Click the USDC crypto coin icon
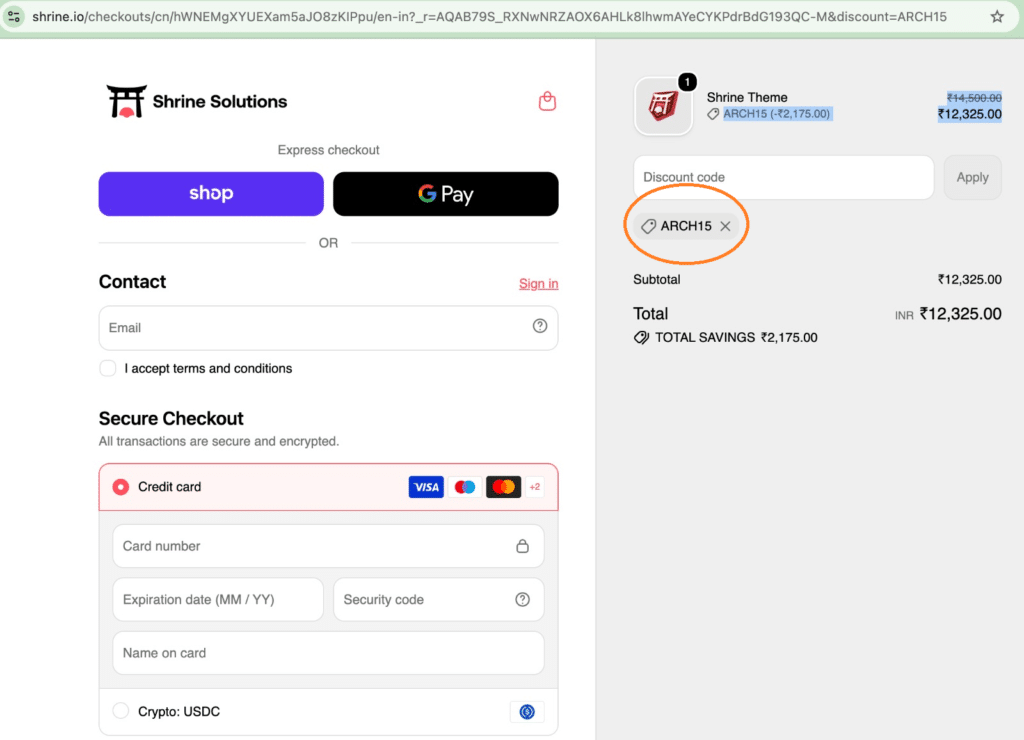This screenshot has width=1024, height=740. [527, 711]
